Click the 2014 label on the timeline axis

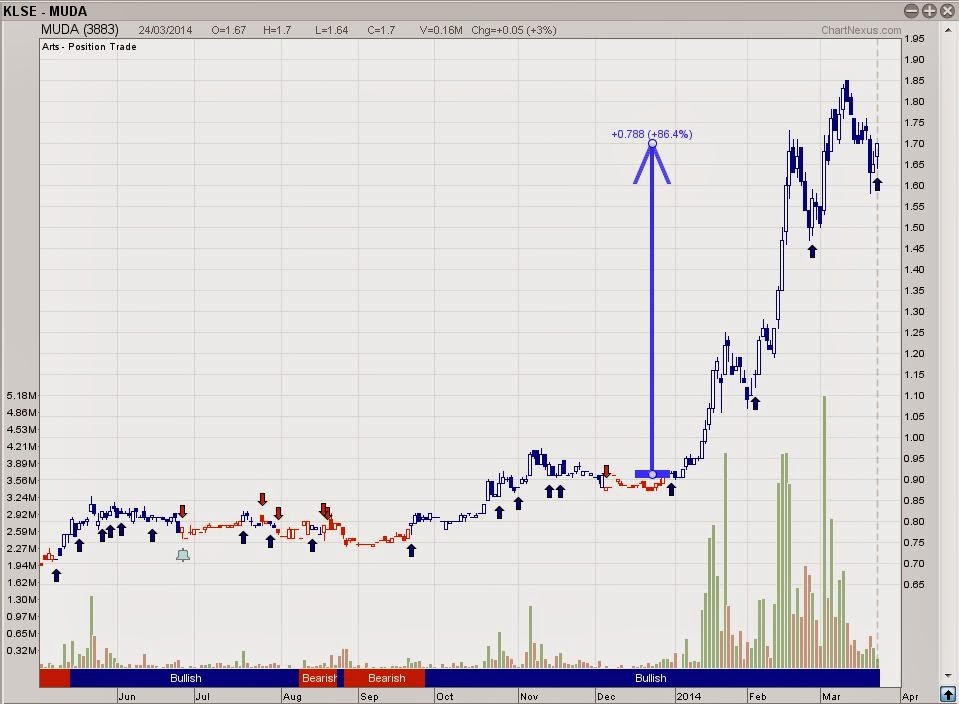690,695
